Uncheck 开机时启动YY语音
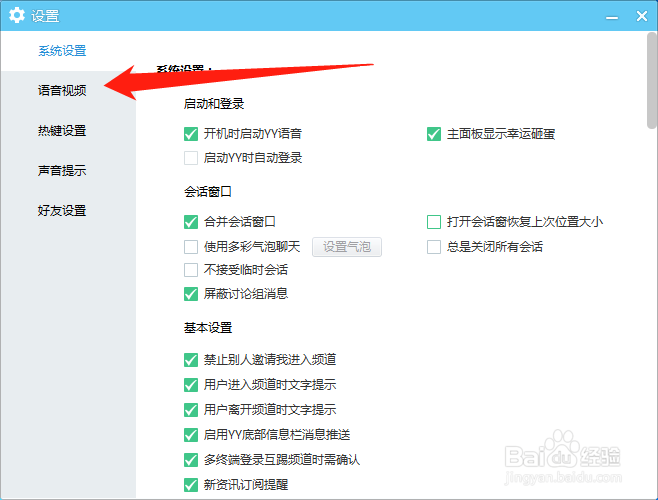The width and height of the screenshot is (658, 500). (191, 134)
